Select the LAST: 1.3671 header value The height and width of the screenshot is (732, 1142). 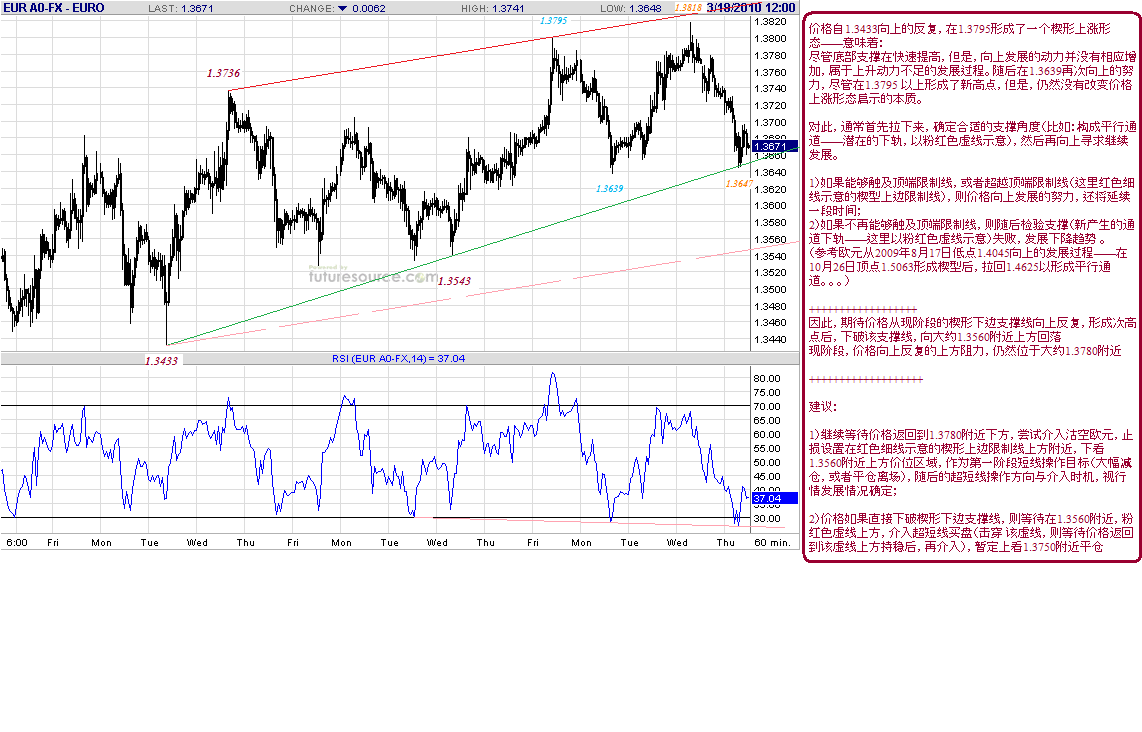[181, 9]
